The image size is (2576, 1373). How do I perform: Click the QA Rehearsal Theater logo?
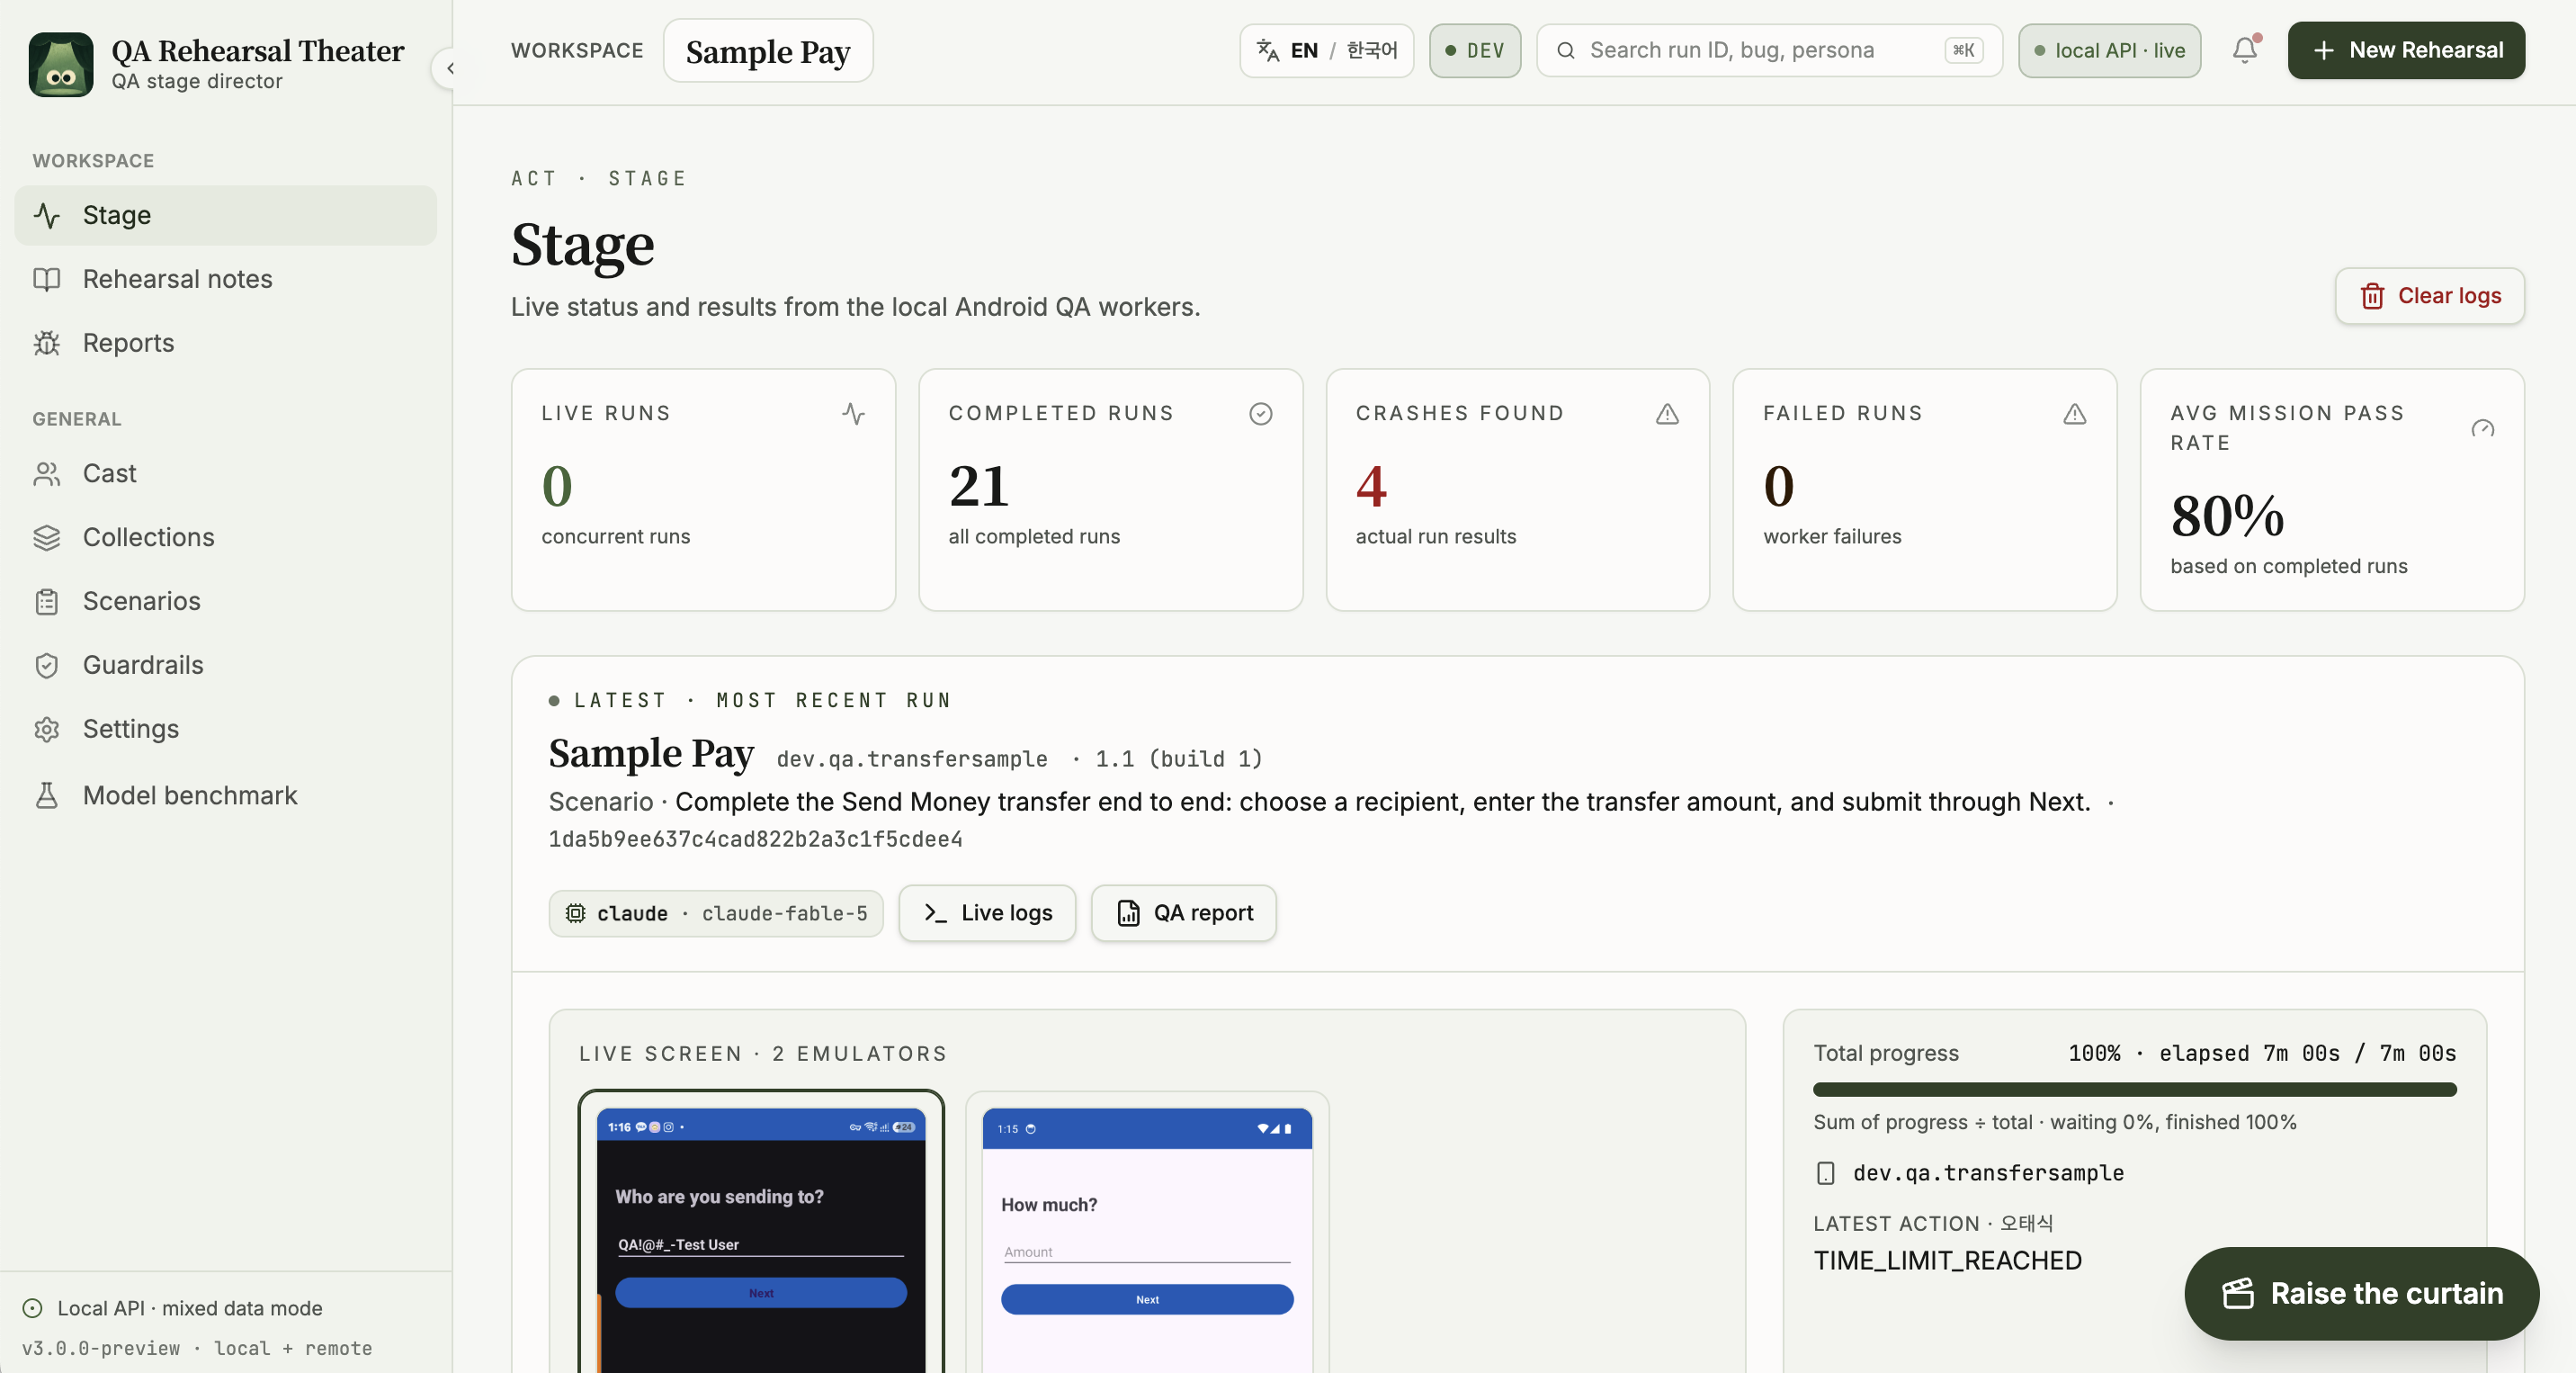coord(61,64)
